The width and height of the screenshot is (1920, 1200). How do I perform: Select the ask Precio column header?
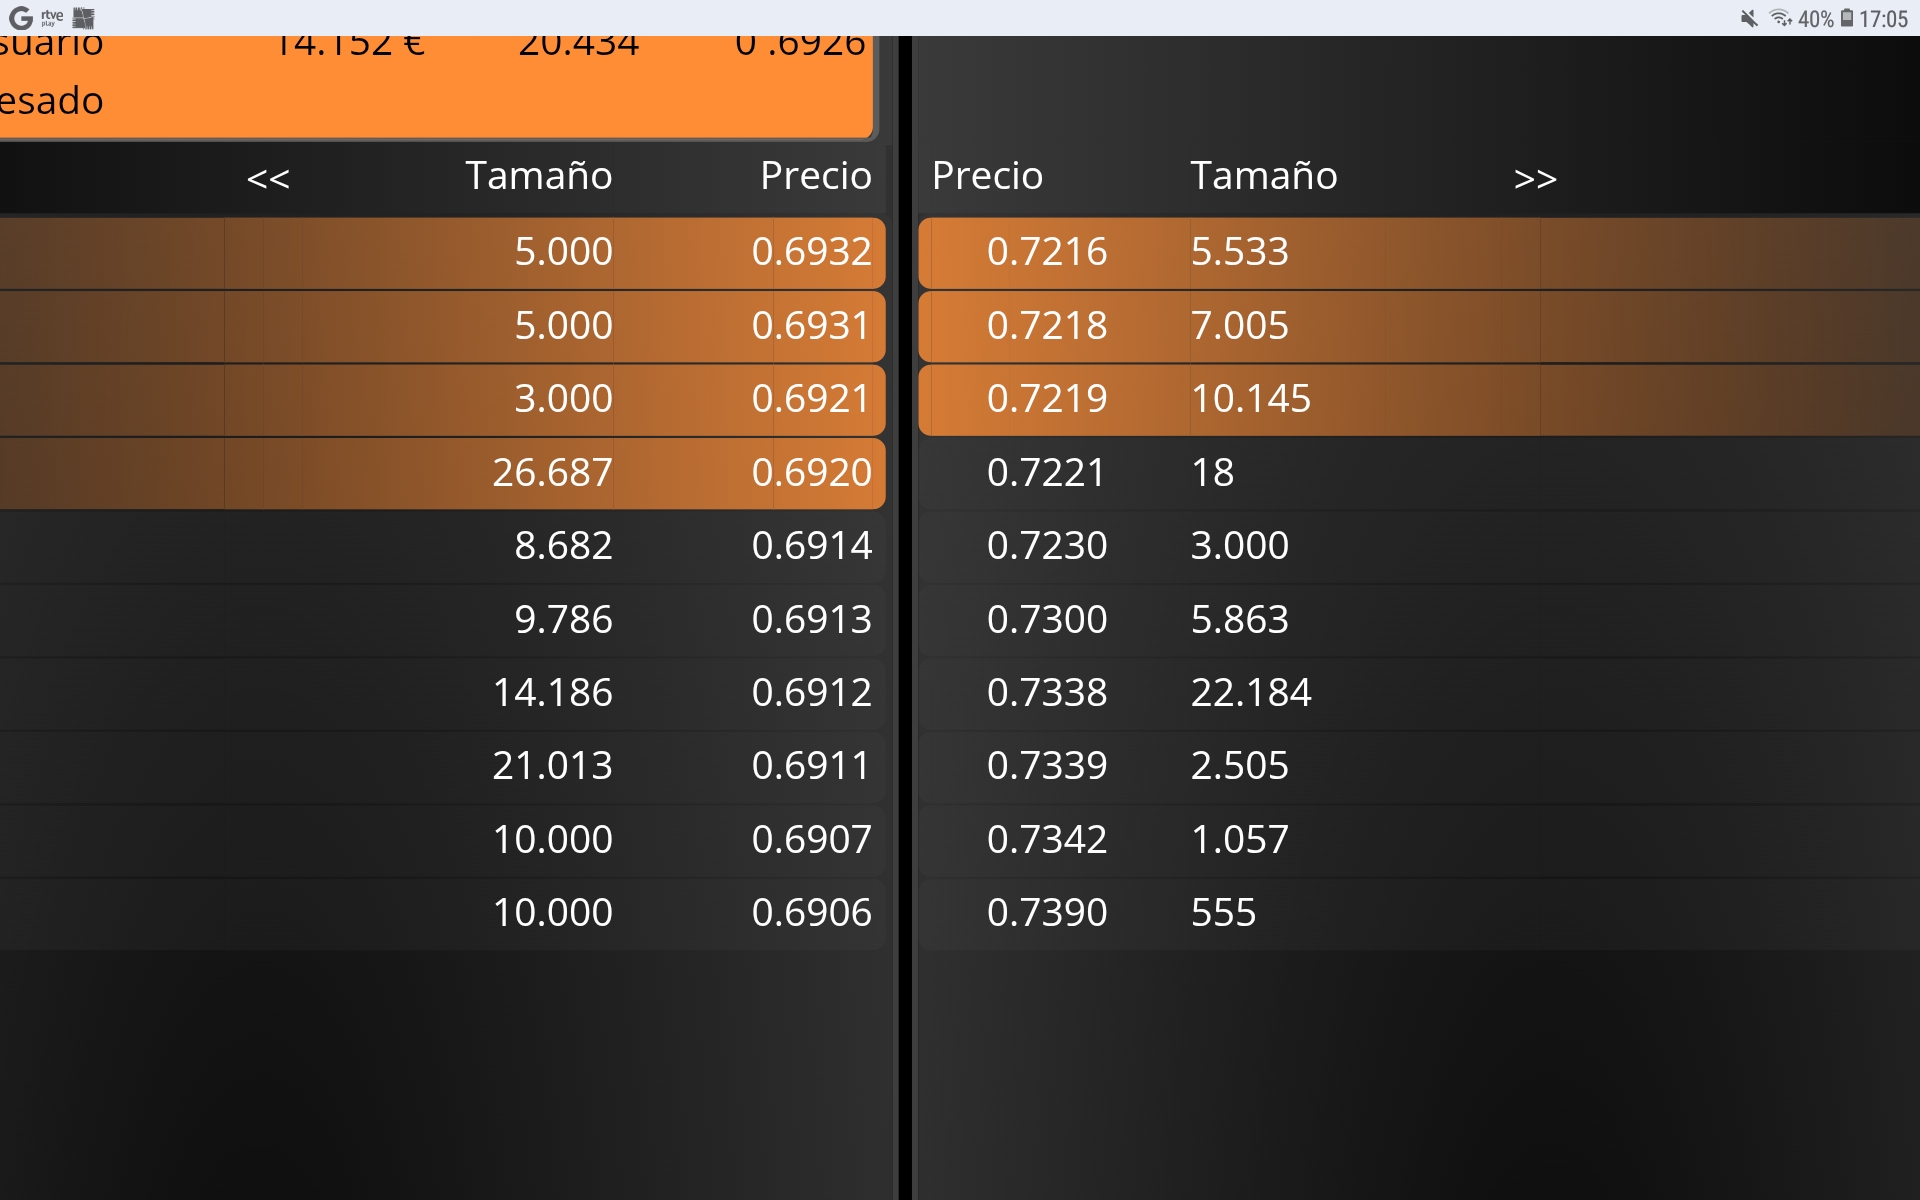[987, 176]
